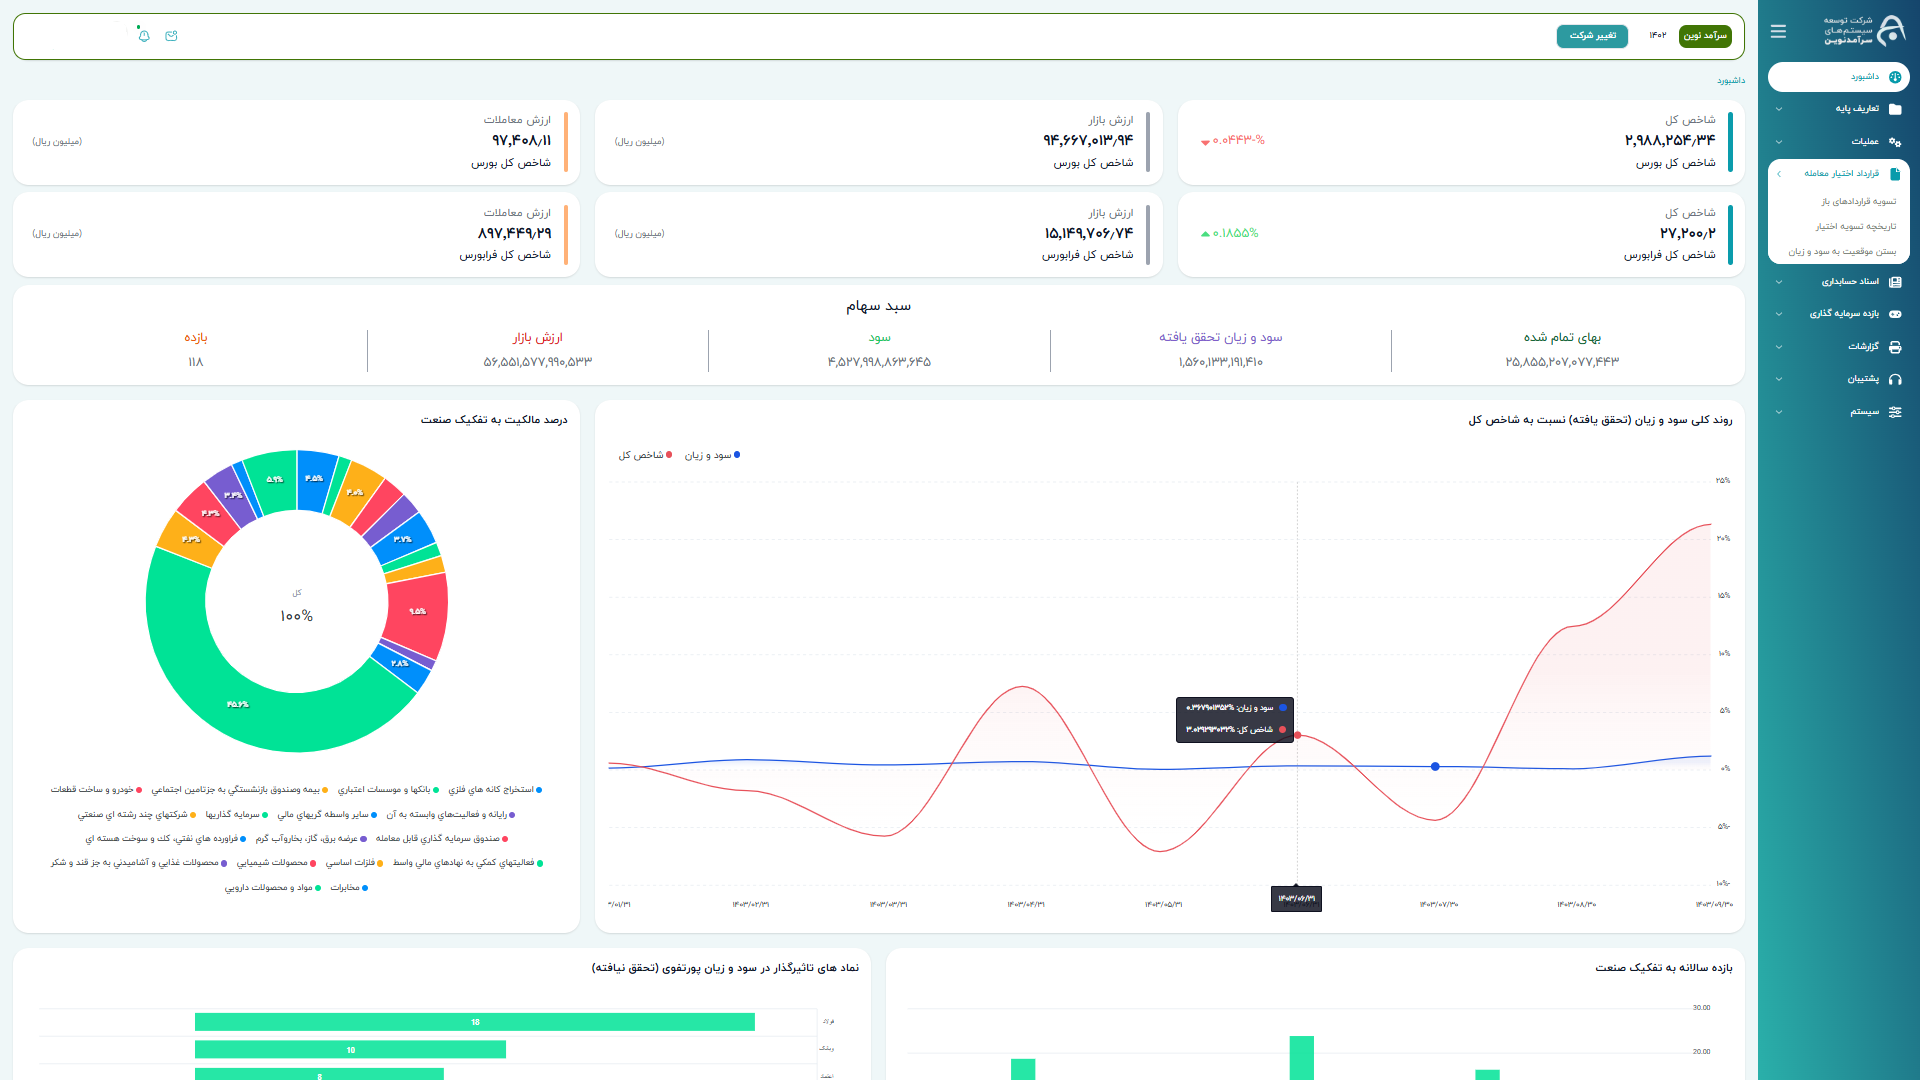Expand the تعاریف پایه menu chevron
The image size is (1920, 1080).
point(1779,109)
